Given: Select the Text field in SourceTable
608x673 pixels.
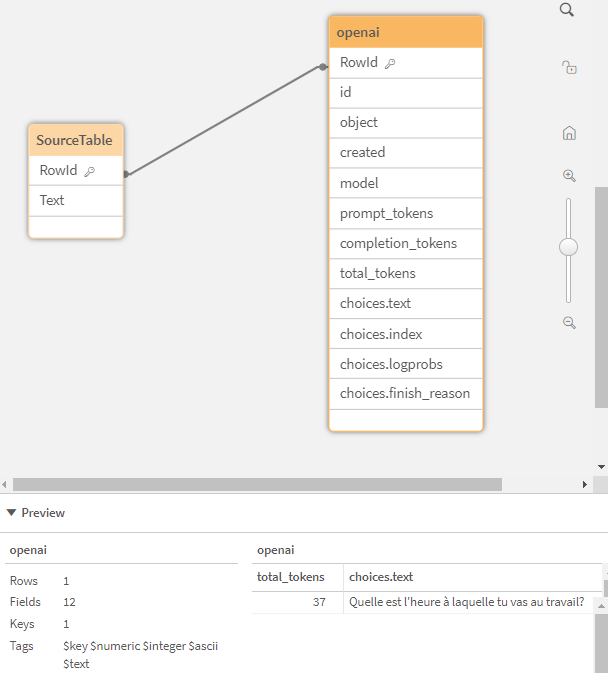Looking at the screenshot, I should point(75,200).
